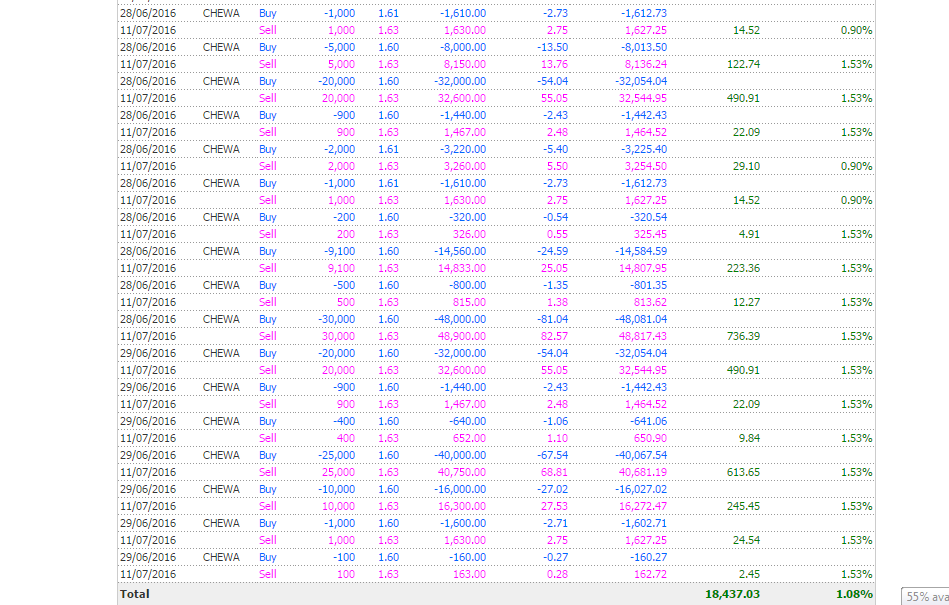Click the sell amount 815.00
The height and width of the screenshot is (605, 949).
470,301
